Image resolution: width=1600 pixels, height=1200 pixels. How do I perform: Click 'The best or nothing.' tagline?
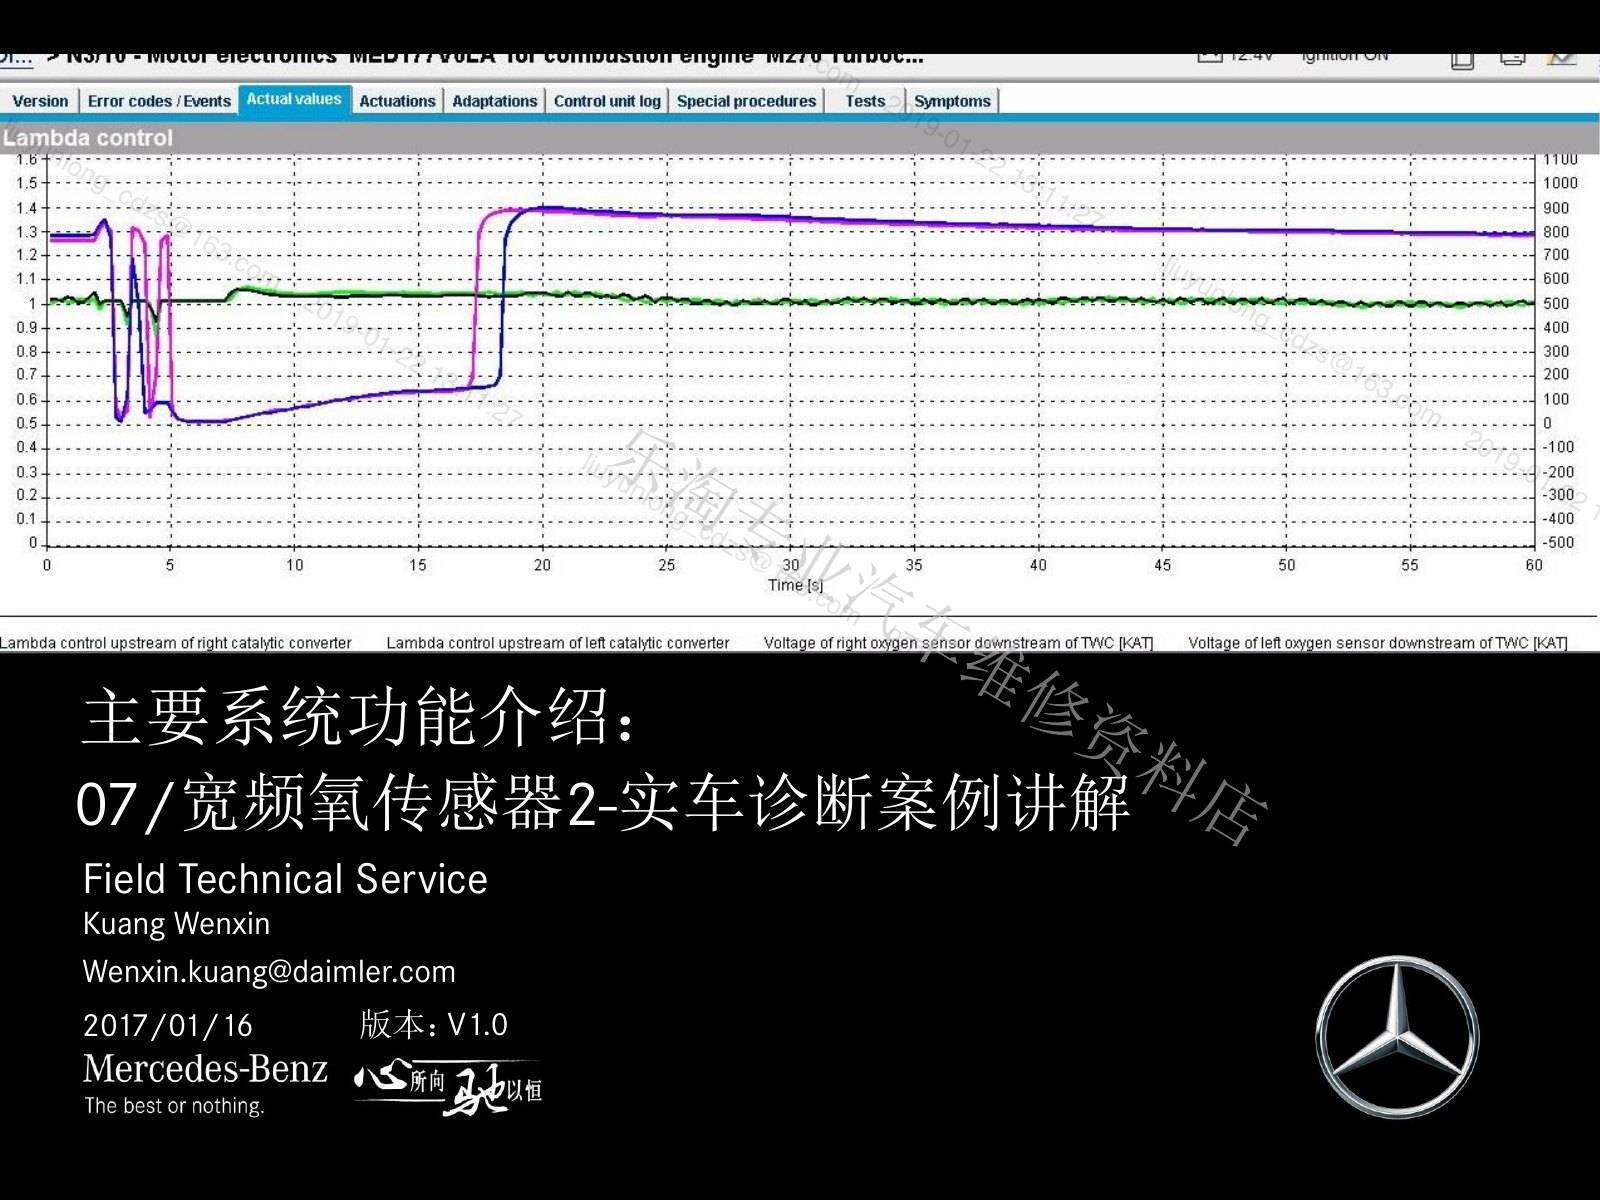tap(174, 1106)
